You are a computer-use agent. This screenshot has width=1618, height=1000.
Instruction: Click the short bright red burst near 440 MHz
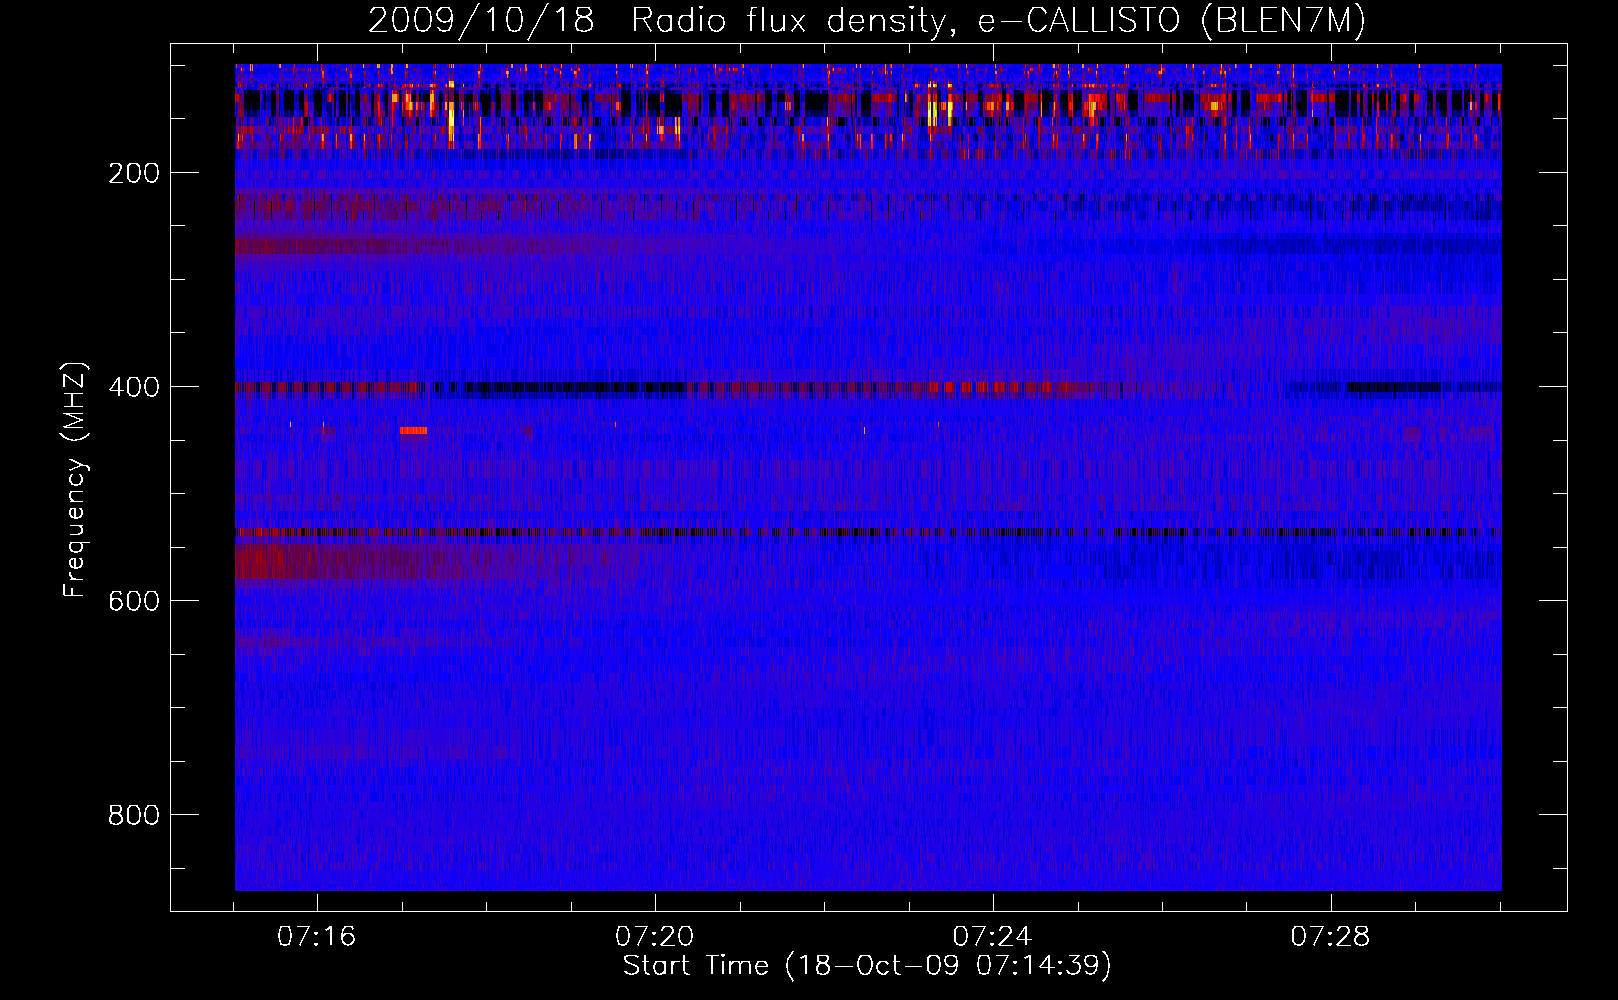(413, 431)
